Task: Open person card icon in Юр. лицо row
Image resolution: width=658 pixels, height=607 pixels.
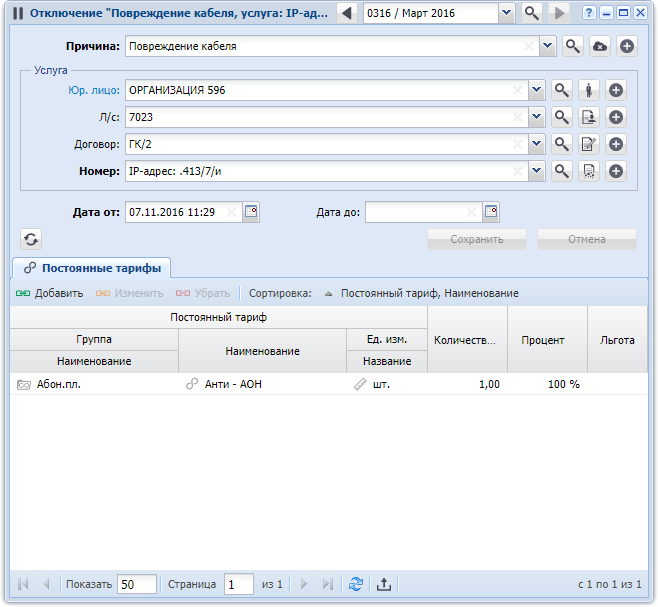Action: click(589, 90)
